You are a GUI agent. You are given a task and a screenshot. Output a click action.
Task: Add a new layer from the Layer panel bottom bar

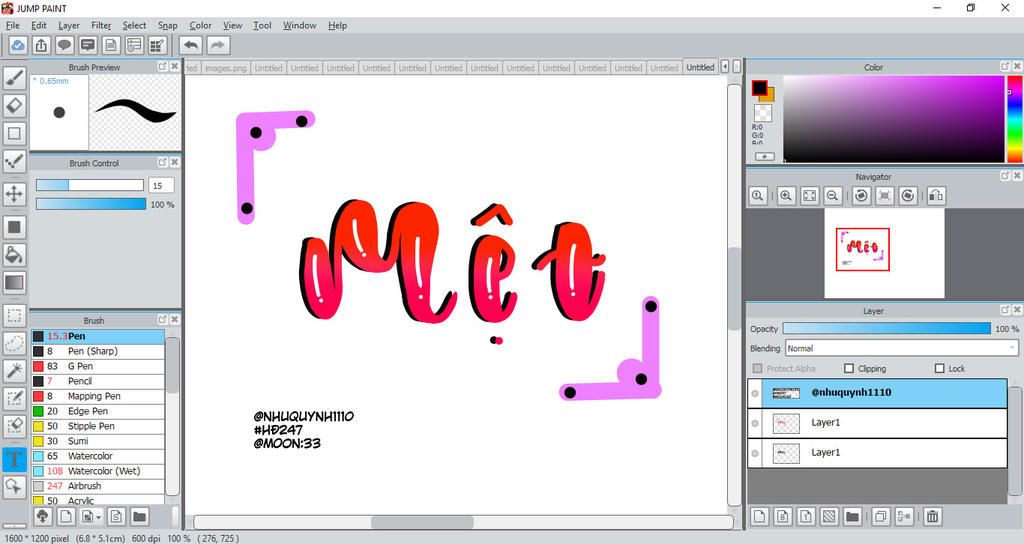[759, 517]
